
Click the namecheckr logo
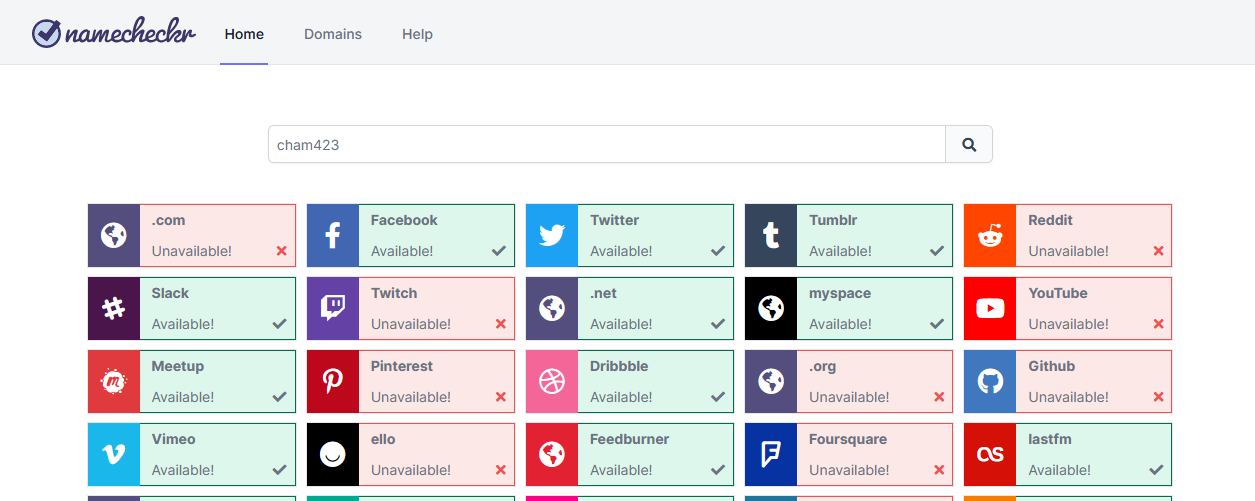point(113,34)
